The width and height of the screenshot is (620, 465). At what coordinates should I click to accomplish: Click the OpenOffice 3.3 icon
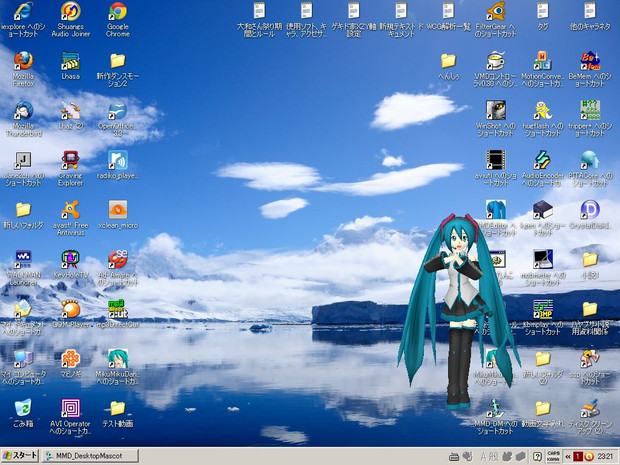click(x=117, y=111)
